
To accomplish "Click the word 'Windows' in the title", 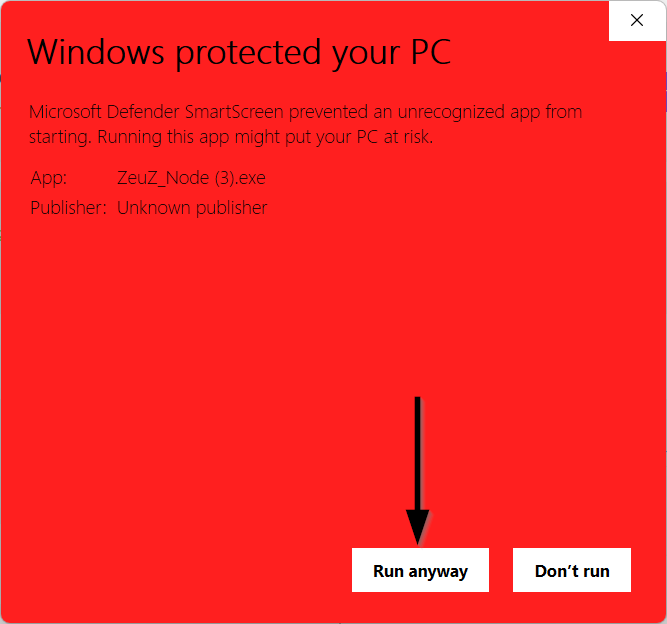I will click(x=96, y=52).
